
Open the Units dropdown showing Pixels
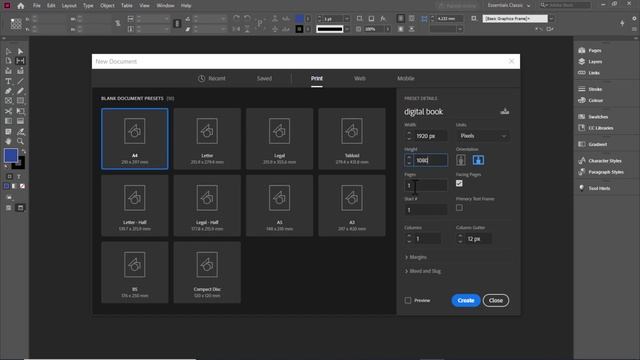click(x=482, y=136)
